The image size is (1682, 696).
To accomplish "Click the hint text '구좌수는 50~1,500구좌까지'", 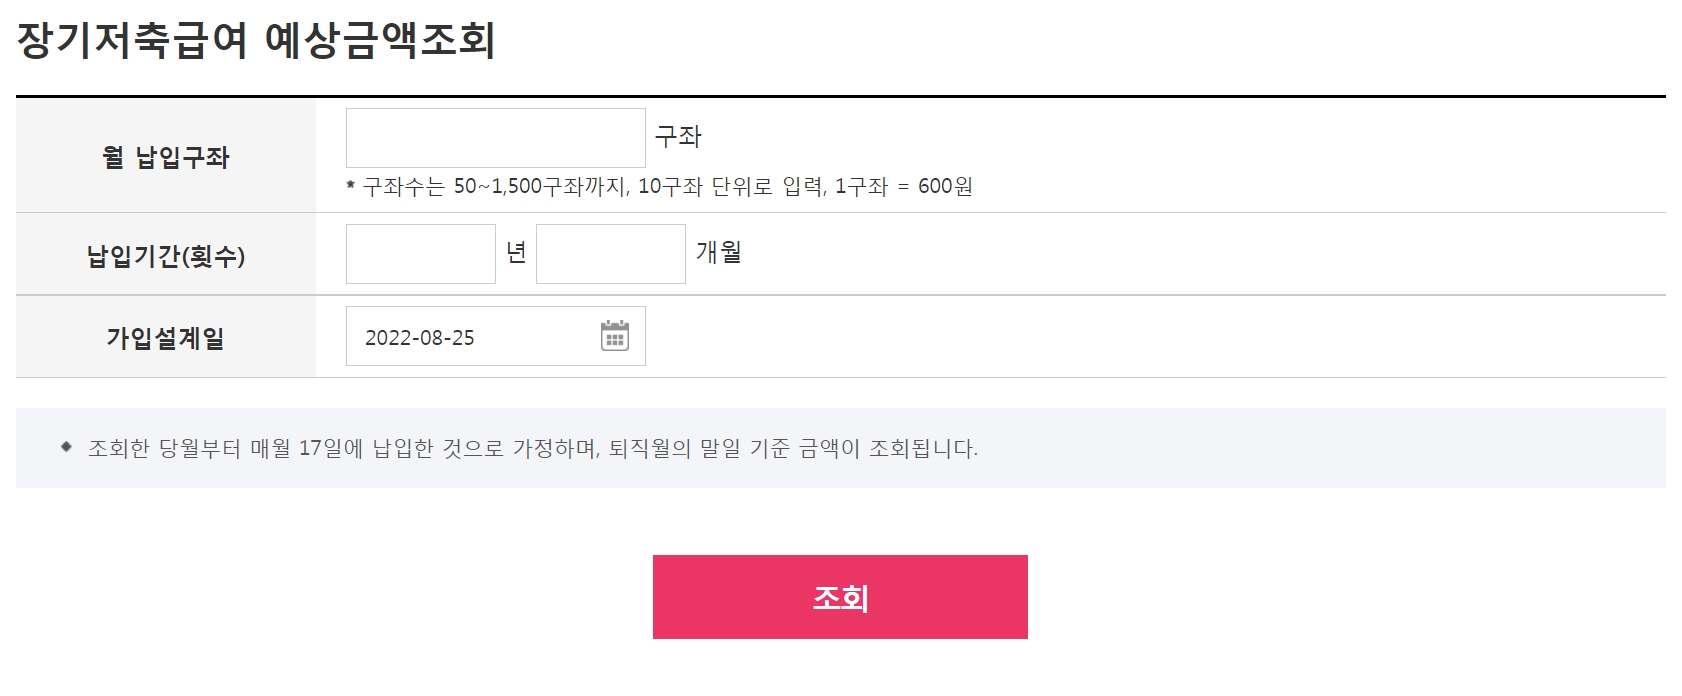I will [496, 186].
